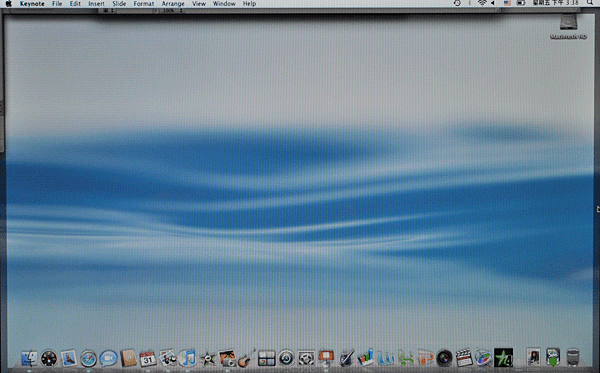The height and width of the screenshot is (373, 600).
Task: Open Preview in the dock
Action: [168, 358]
